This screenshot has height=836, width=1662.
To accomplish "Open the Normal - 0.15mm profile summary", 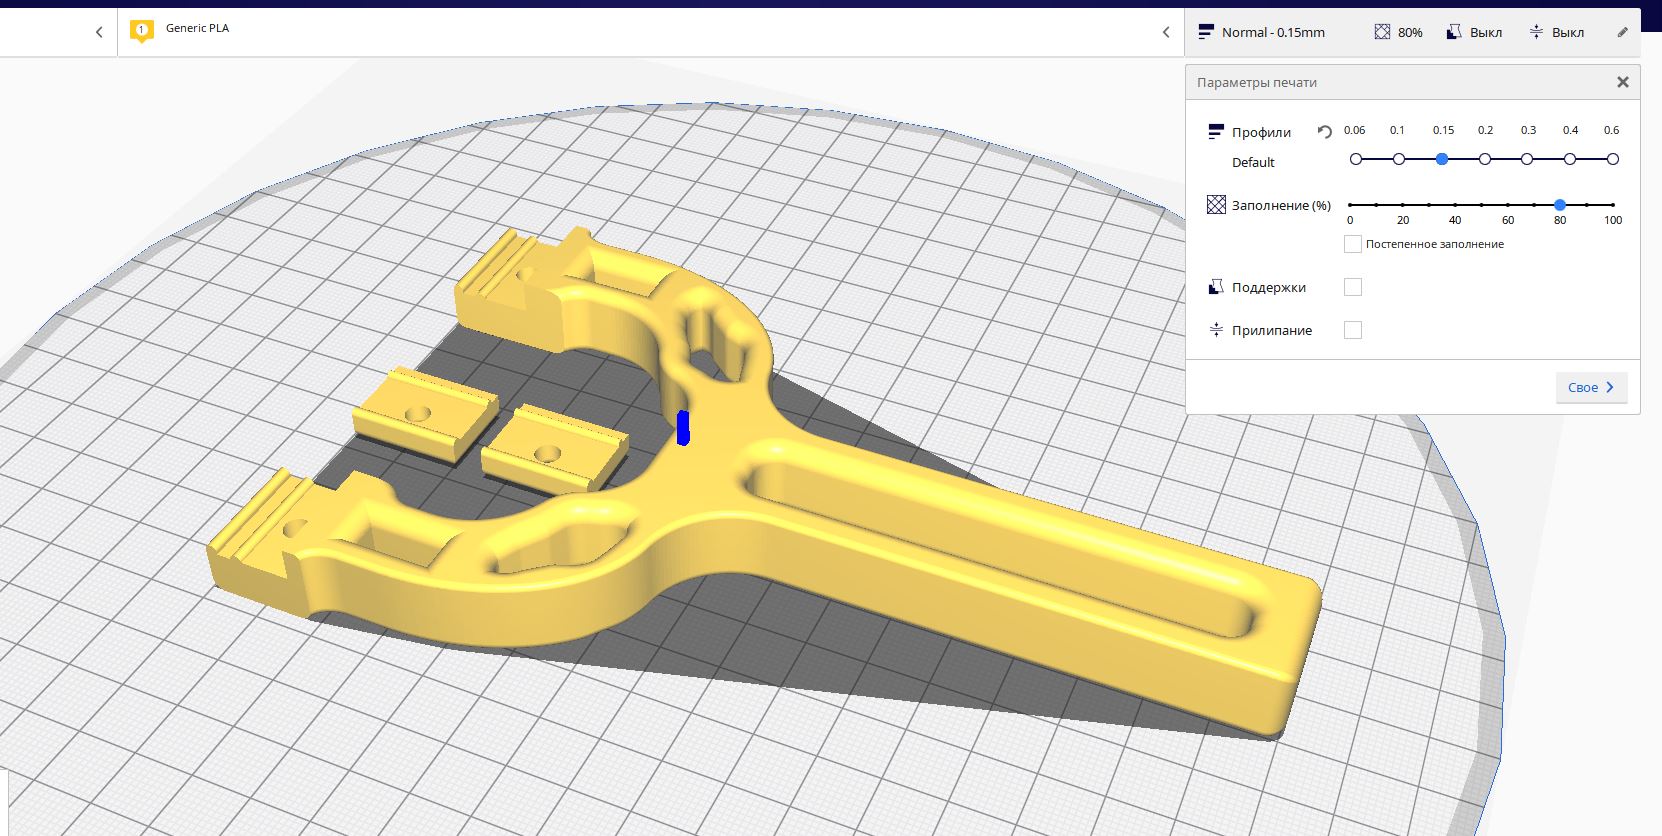I will [1273, 32].
